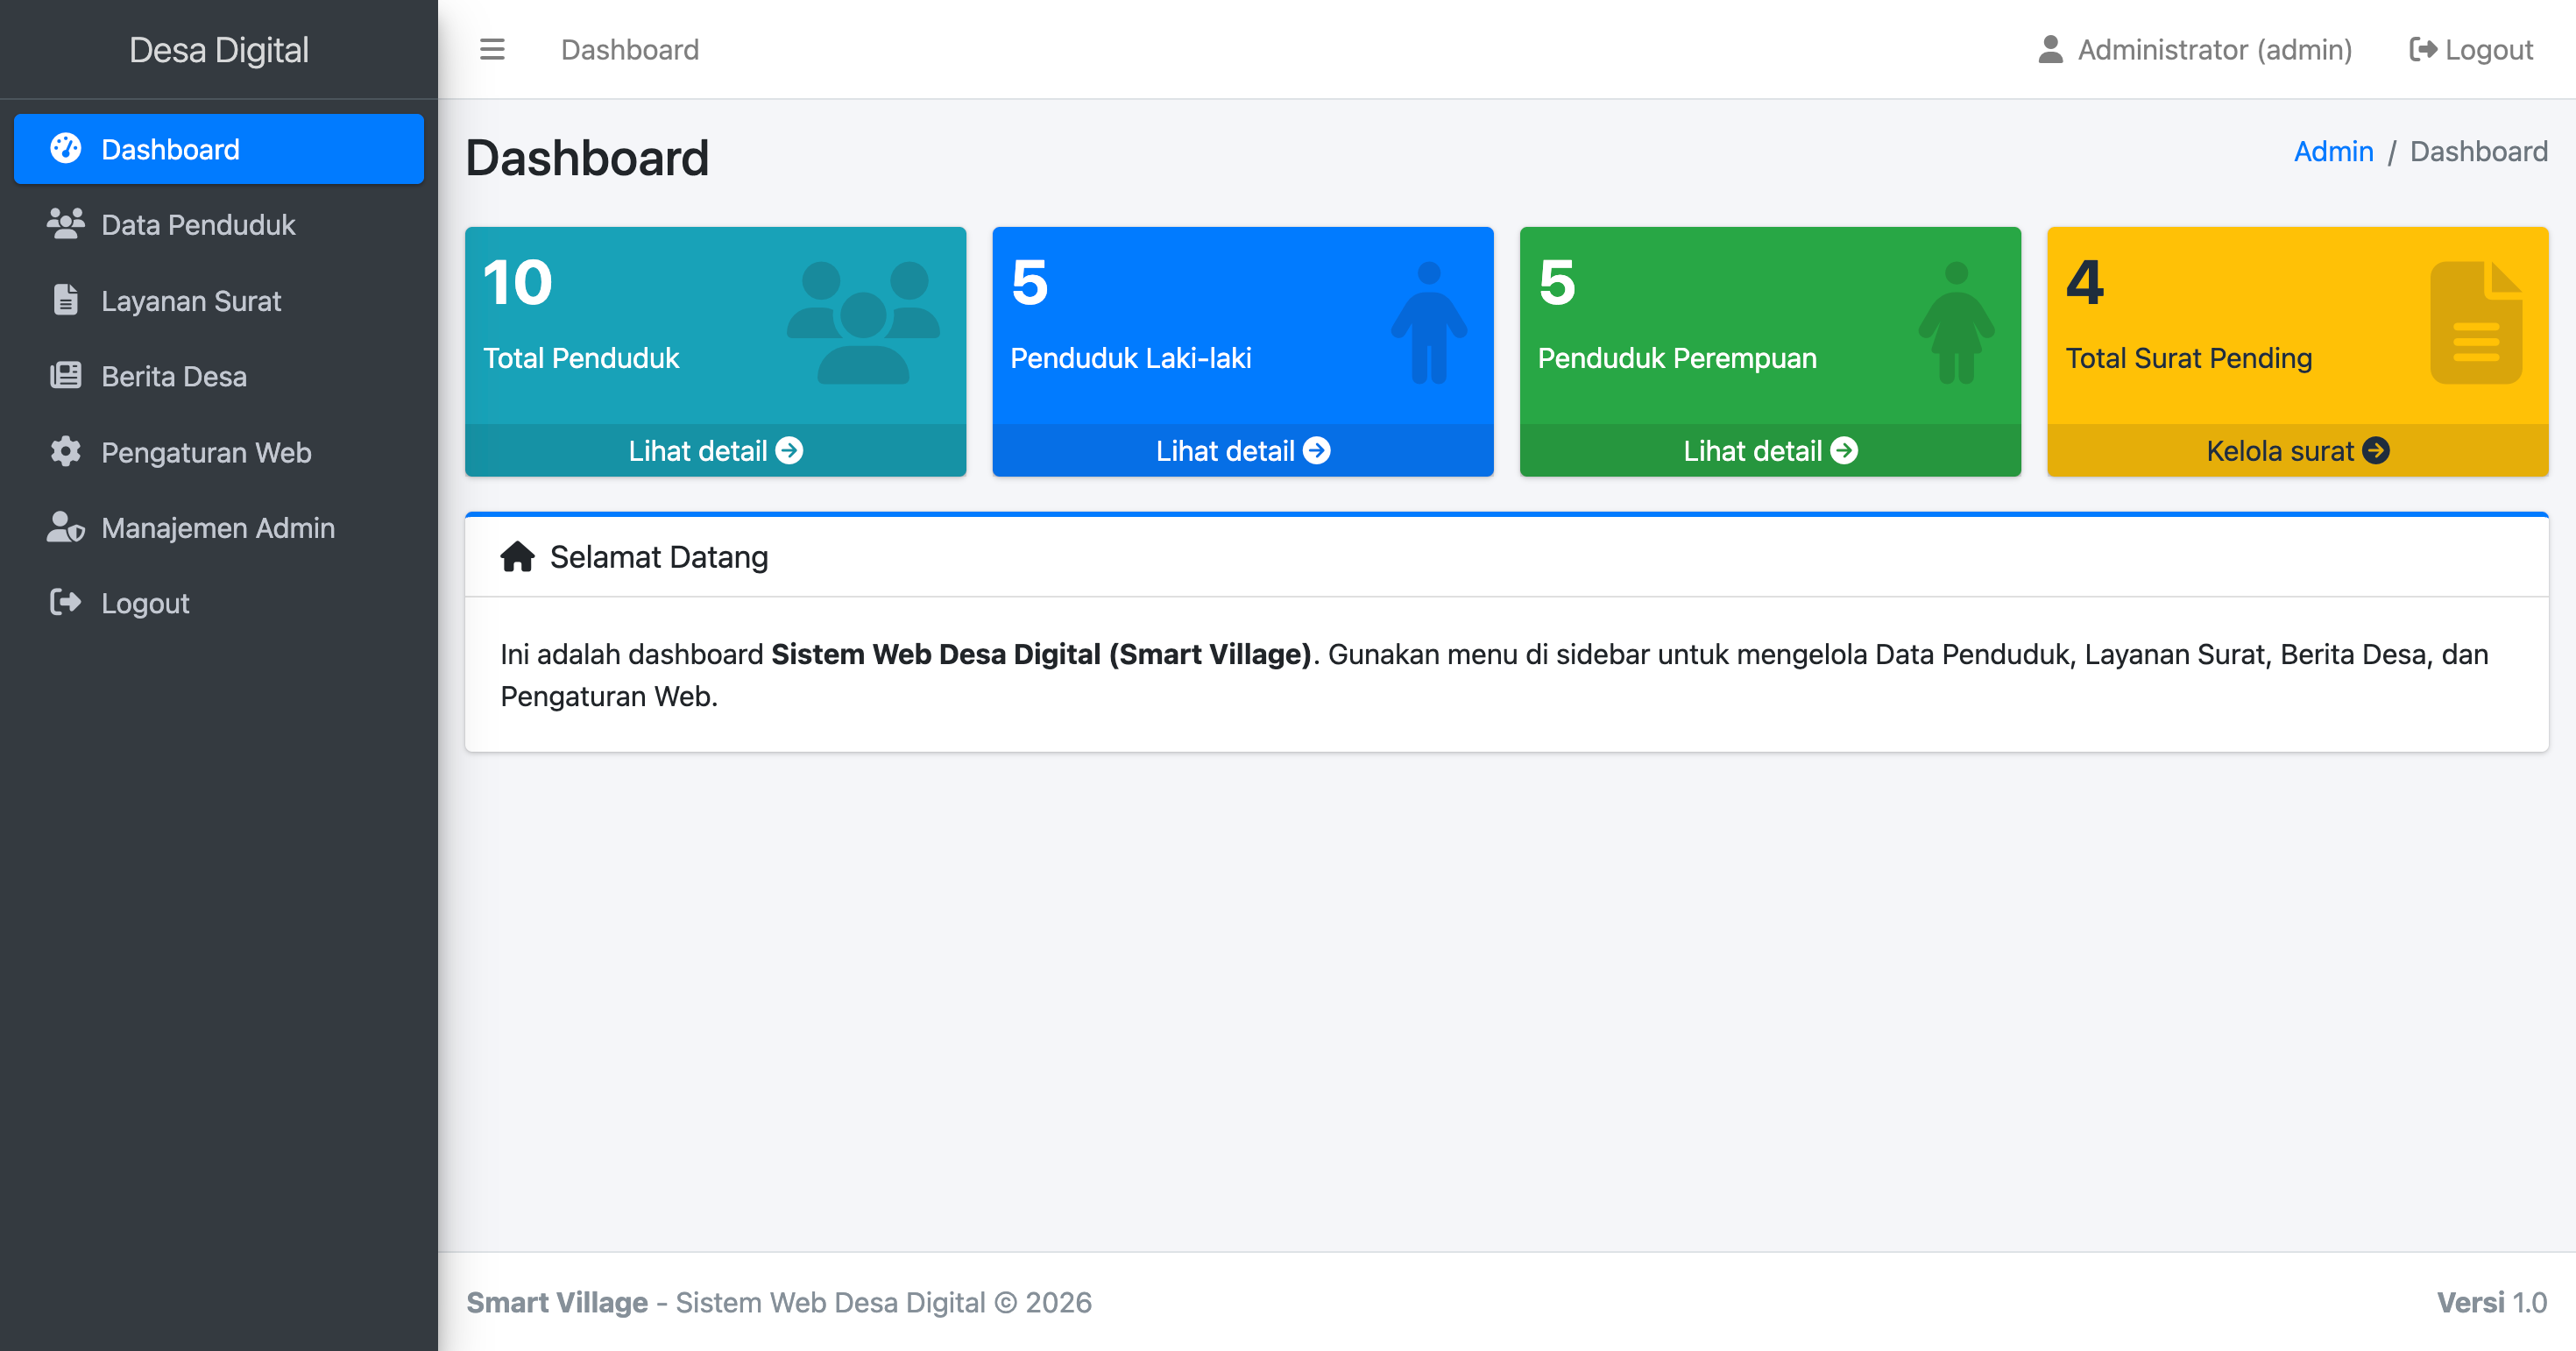Open Lihat detail under Penduduk Perempuan
This screenshot has height=1351, width=2576.
1769,451
